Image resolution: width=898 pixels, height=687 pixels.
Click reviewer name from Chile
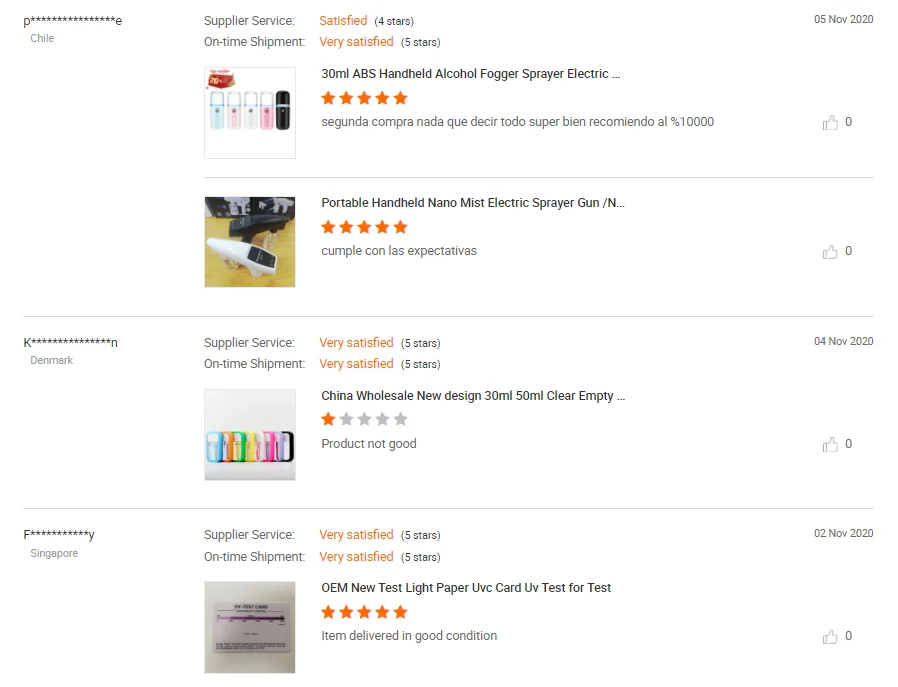[x=73, y=21]
